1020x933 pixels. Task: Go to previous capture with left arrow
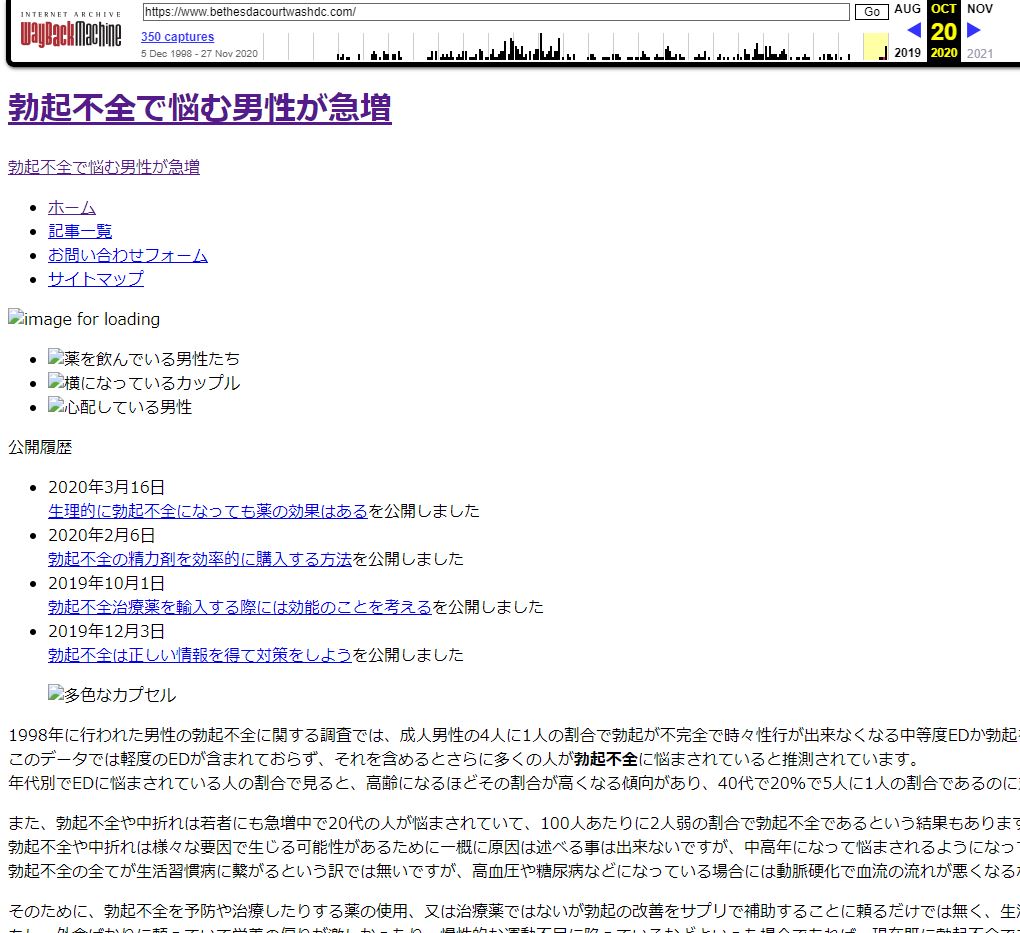[x=913, y=30]
